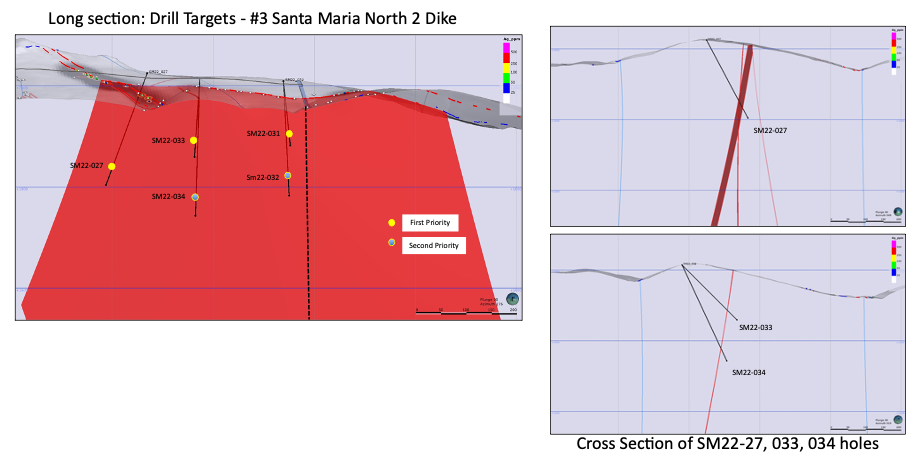Viewport: 906px width, 468px height.
Task: Select the Second Priority label box
Action: pos(434,246)
